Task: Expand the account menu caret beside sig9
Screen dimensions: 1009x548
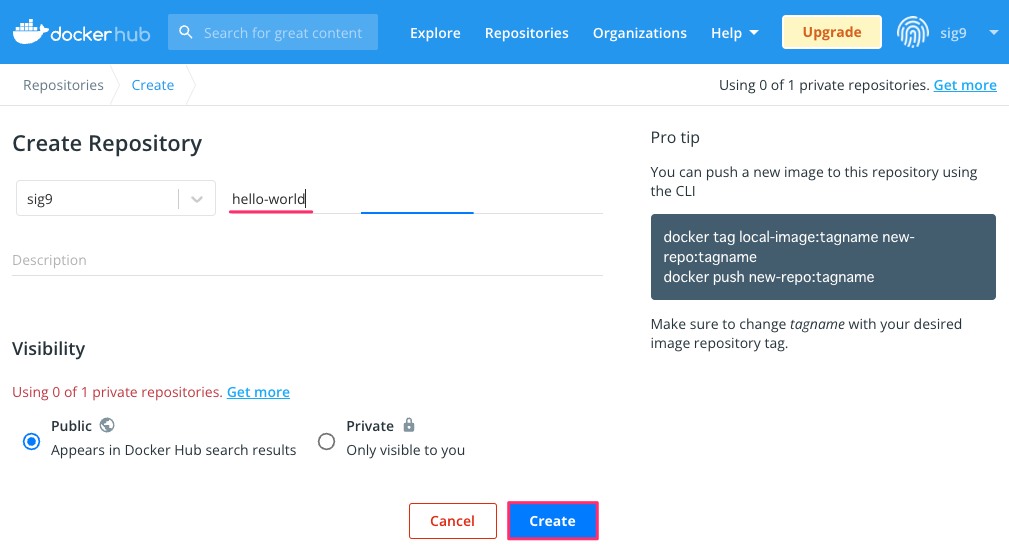Action: click(x=993, y=32)
